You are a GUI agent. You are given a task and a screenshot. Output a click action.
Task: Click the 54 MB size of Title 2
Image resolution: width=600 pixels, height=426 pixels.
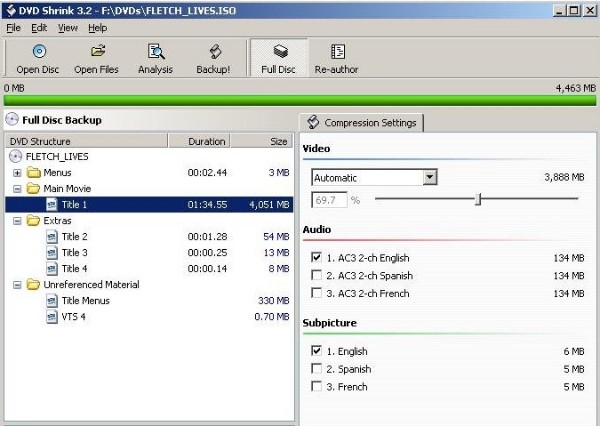pyautogui.click(x=276, y=237)
